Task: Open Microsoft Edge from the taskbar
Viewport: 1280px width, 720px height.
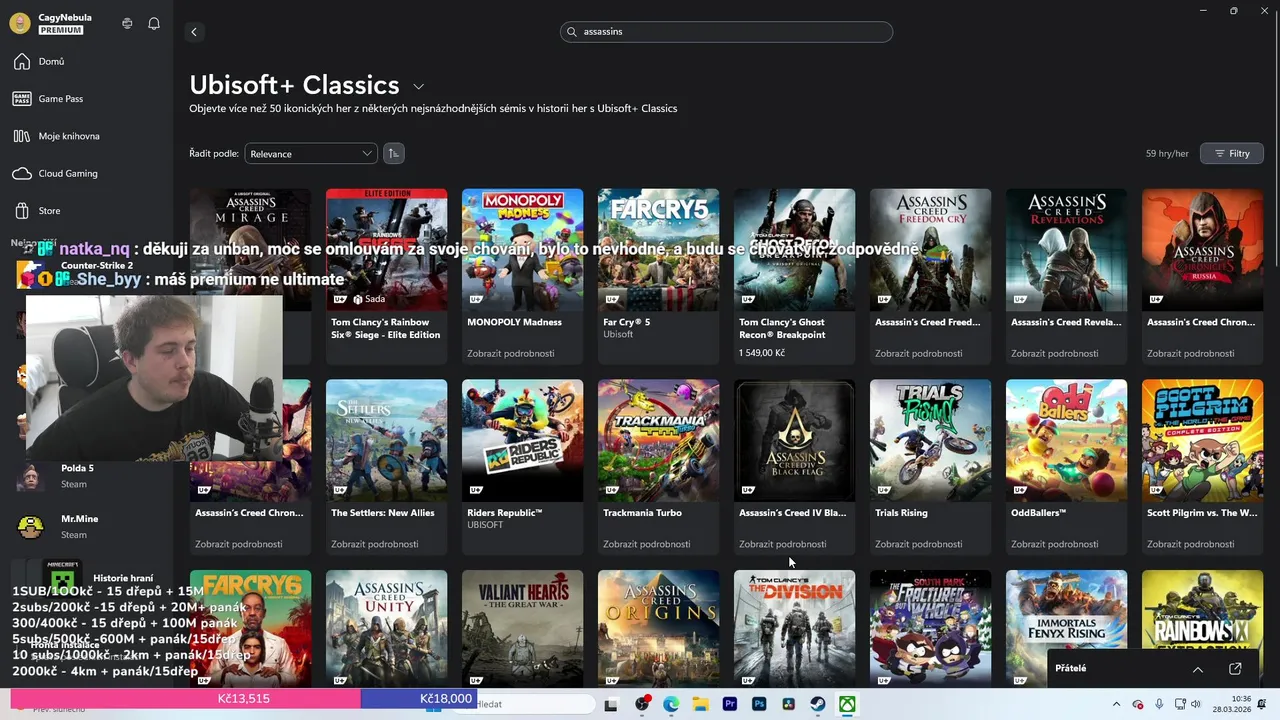Action: click(x=671, y=704)
